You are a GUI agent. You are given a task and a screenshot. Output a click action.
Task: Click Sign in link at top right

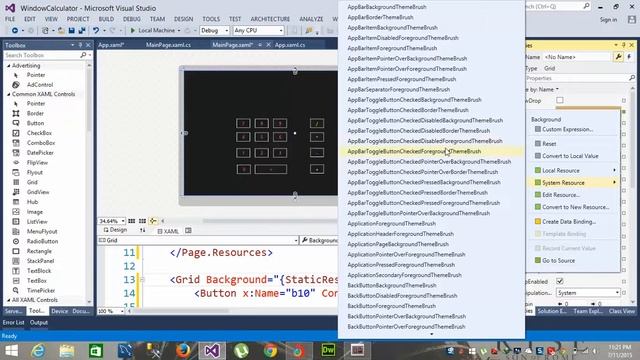tap(608, 20)
